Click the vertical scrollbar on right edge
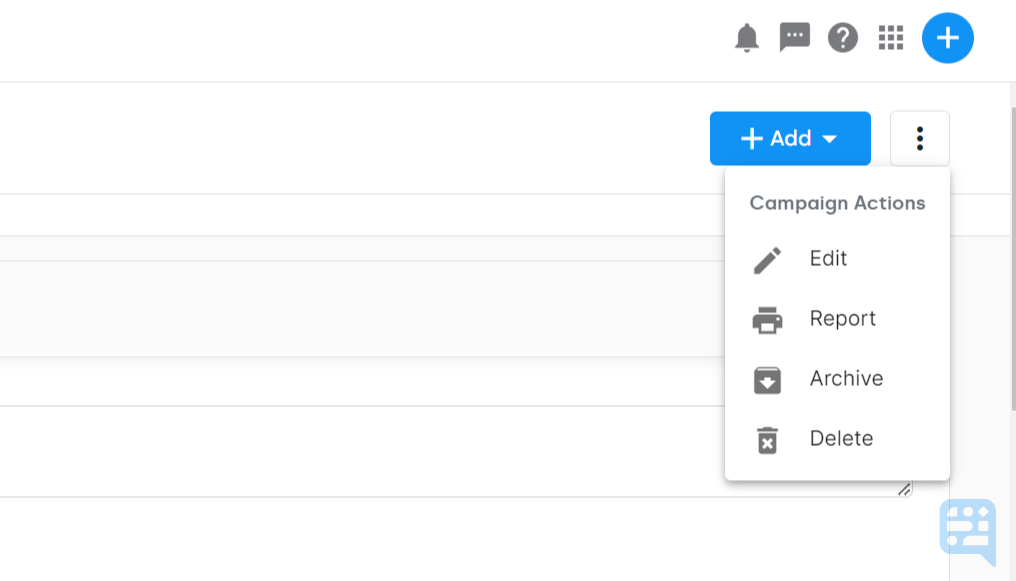 (x=1012, y=250)
